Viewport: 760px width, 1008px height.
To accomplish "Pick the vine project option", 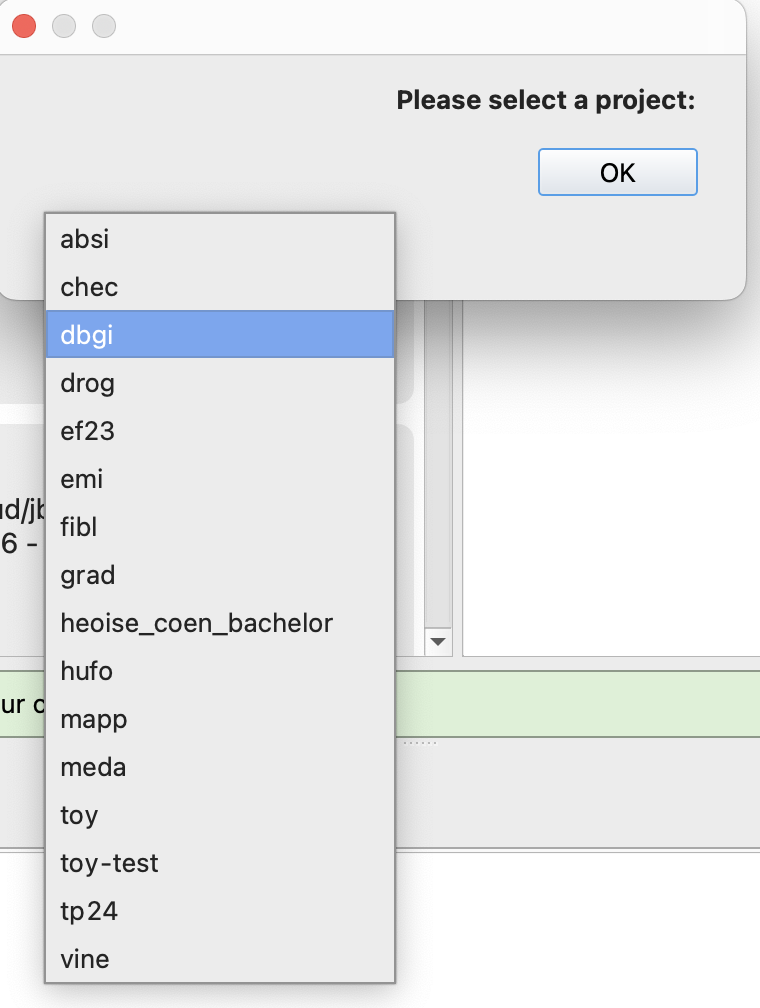I will pyautogui.click(x=220, y=959).
